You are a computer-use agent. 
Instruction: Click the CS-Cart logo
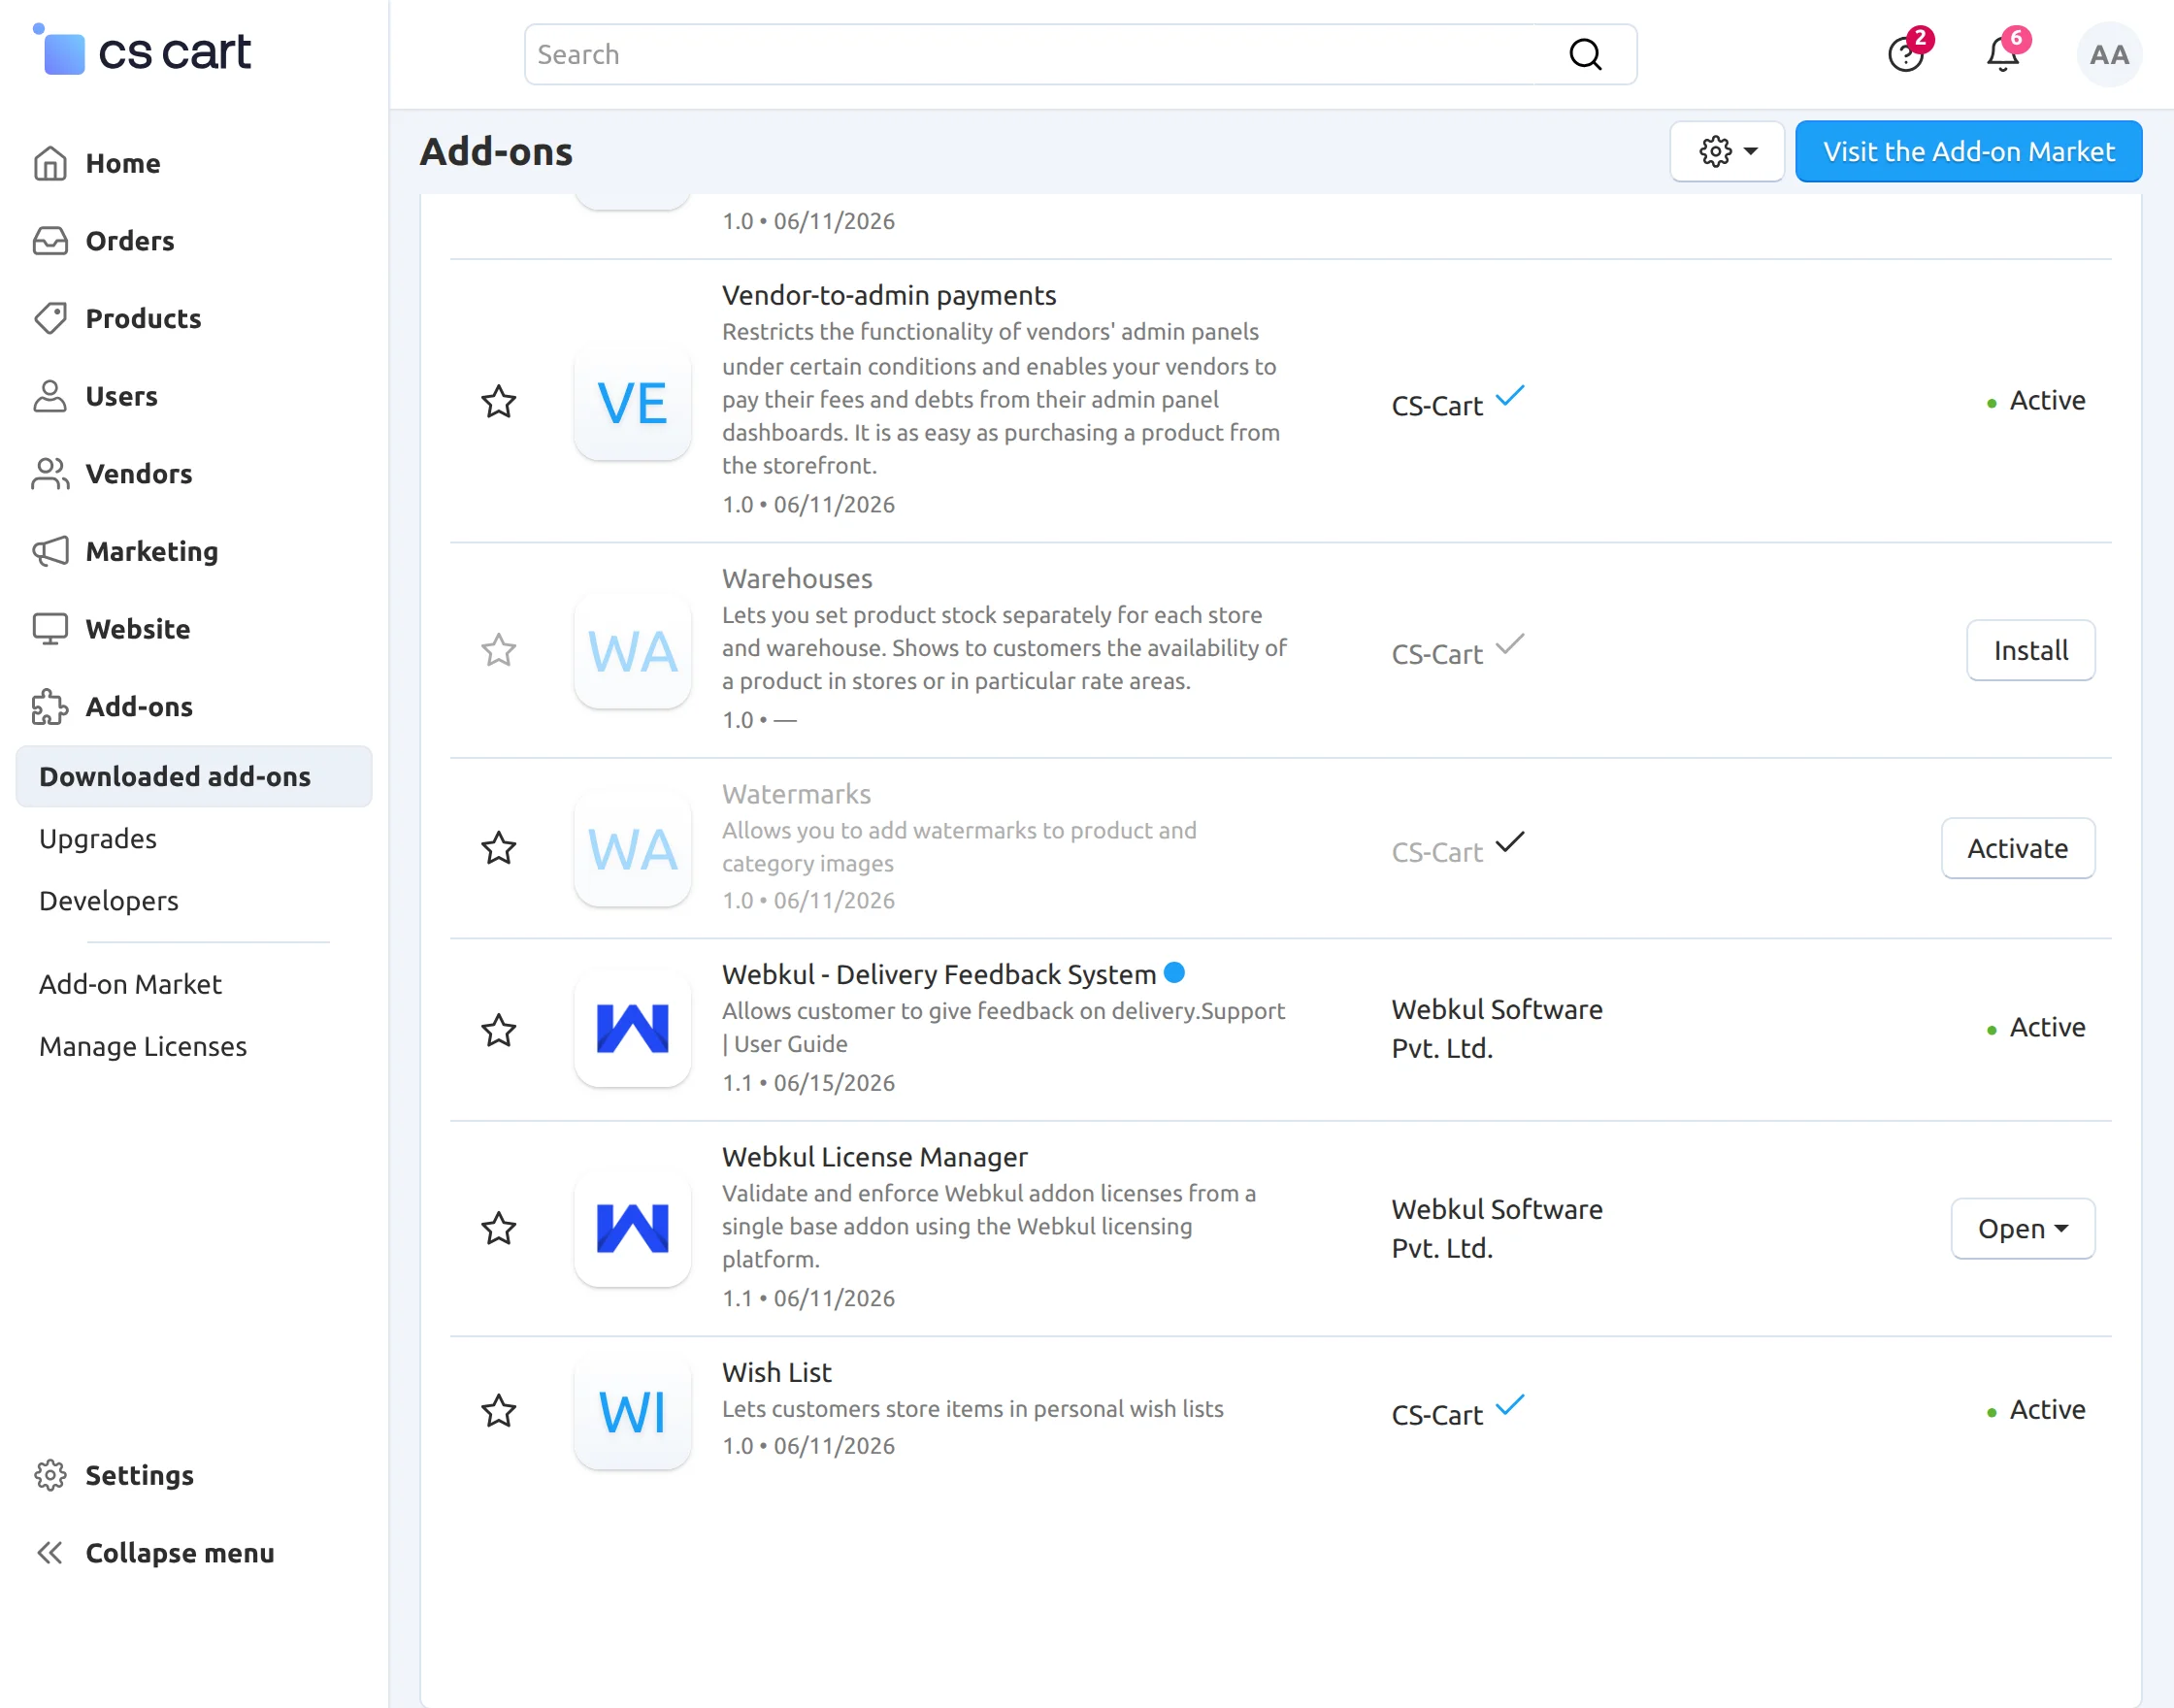tap(142, 50)
